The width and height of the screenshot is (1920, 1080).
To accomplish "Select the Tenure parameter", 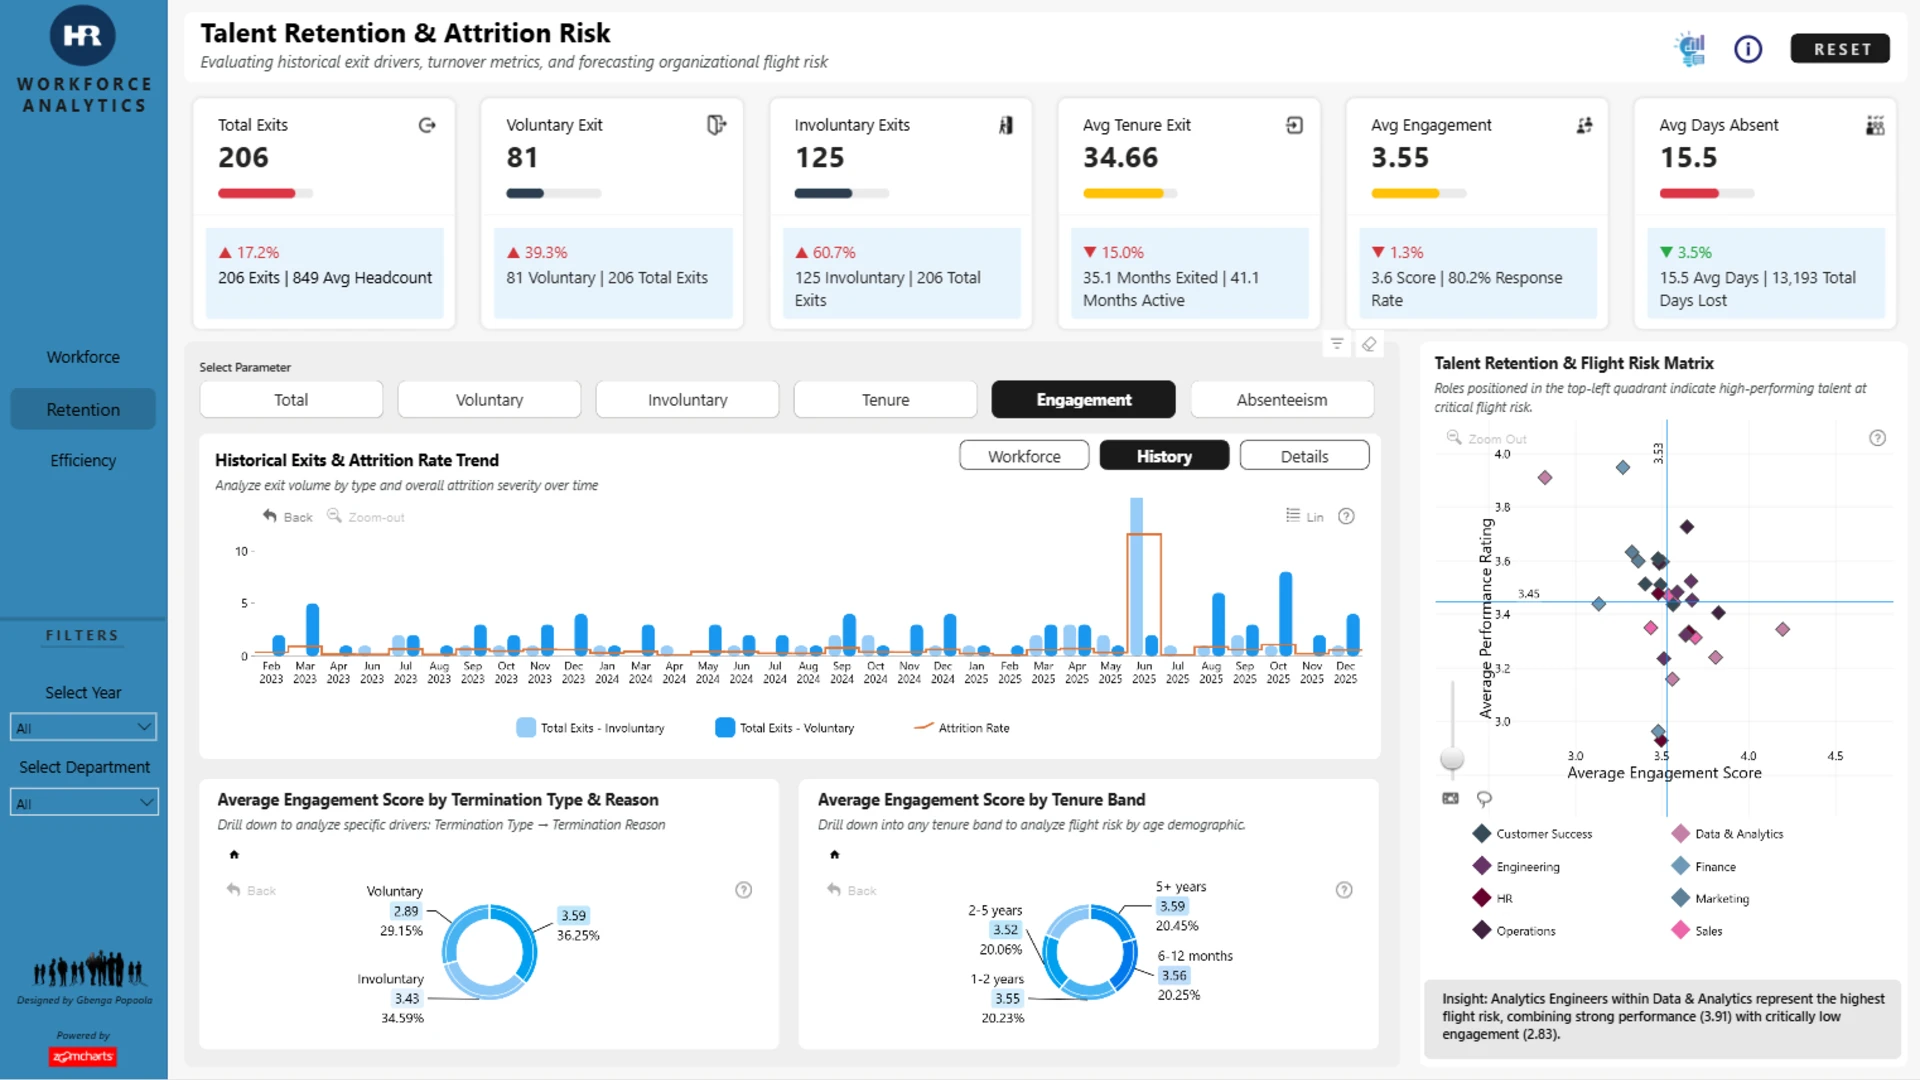I will (x=885, y=400).
